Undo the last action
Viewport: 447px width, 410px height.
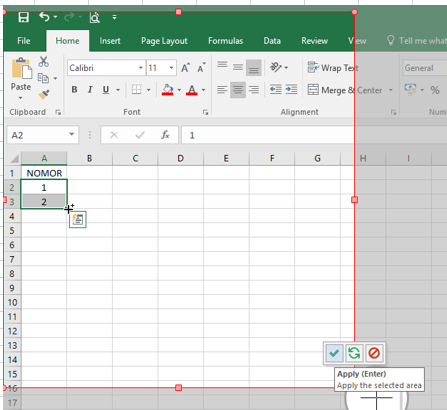44,16
